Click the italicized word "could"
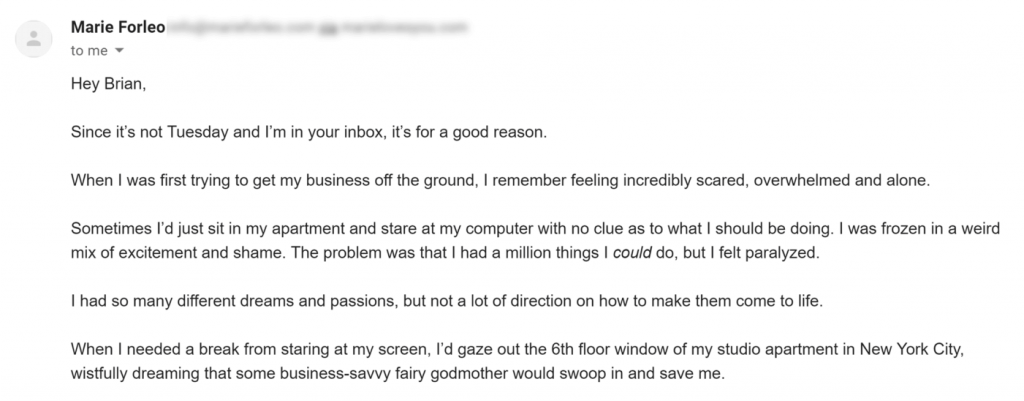The height and width of the screenshot is (401, 1024). (x=632, y=253)
